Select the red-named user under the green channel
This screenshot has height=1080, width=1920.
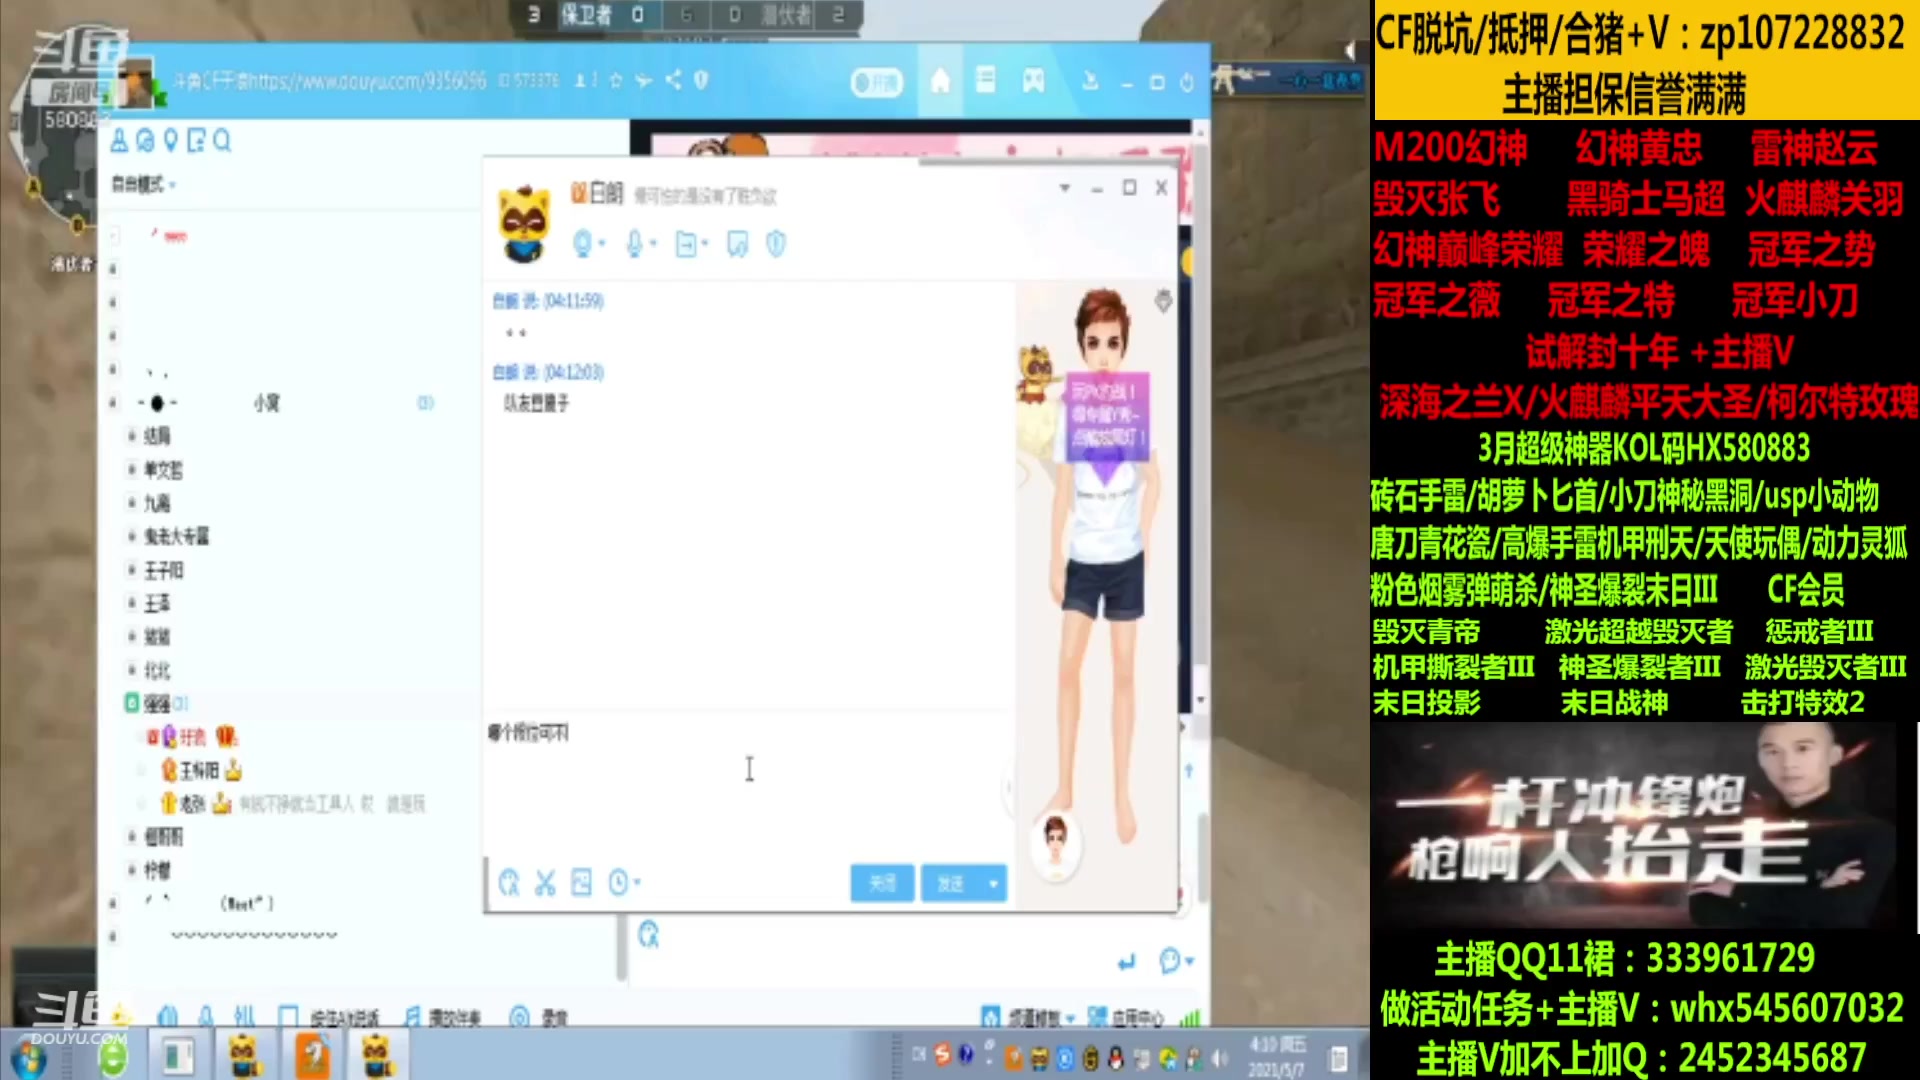tap(192, 737)
